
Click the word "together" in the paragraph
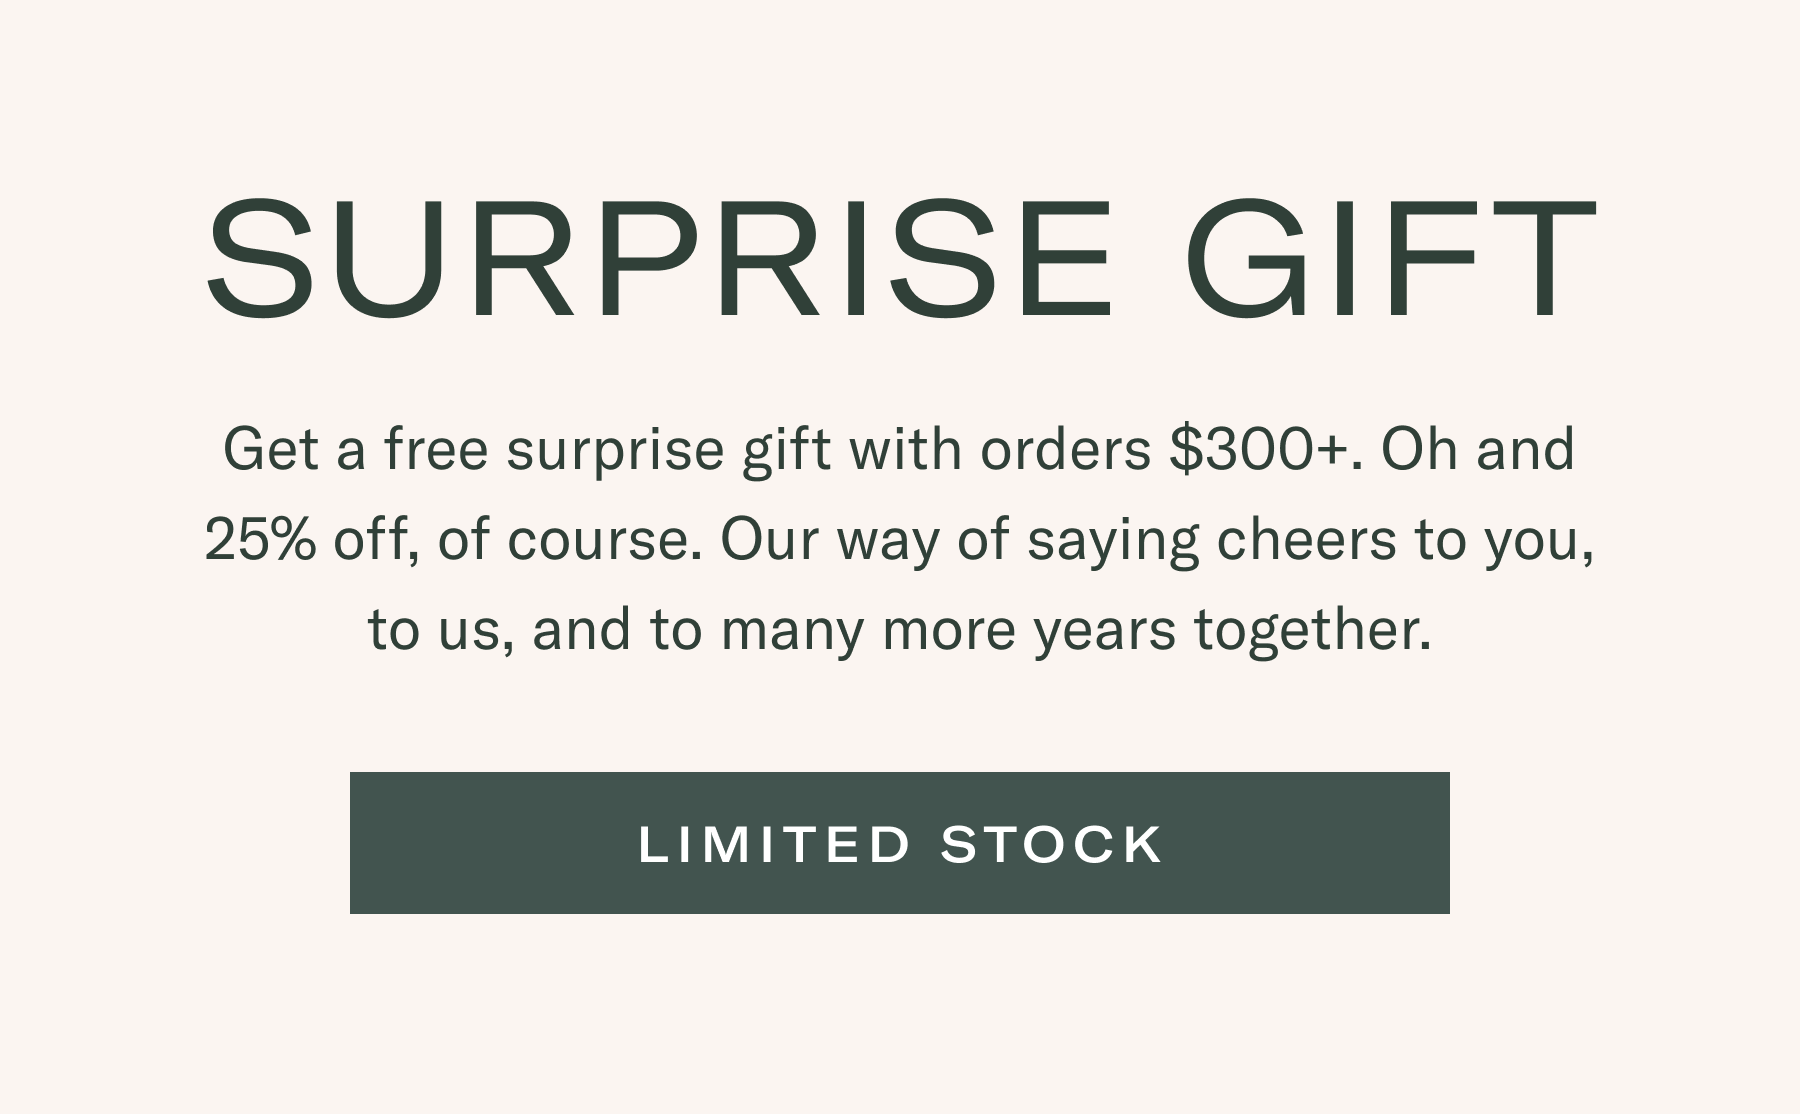click(1312, 630)
